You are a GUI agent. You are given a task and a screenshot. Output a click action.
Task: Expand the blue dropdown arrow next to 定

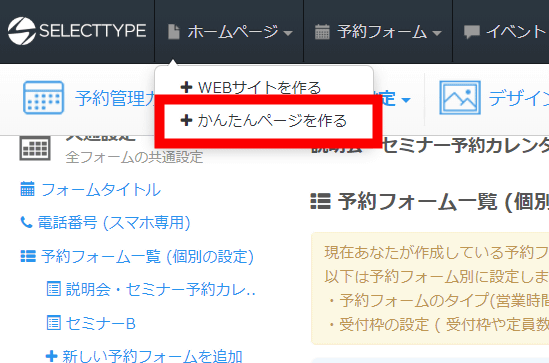pos(406,100)
